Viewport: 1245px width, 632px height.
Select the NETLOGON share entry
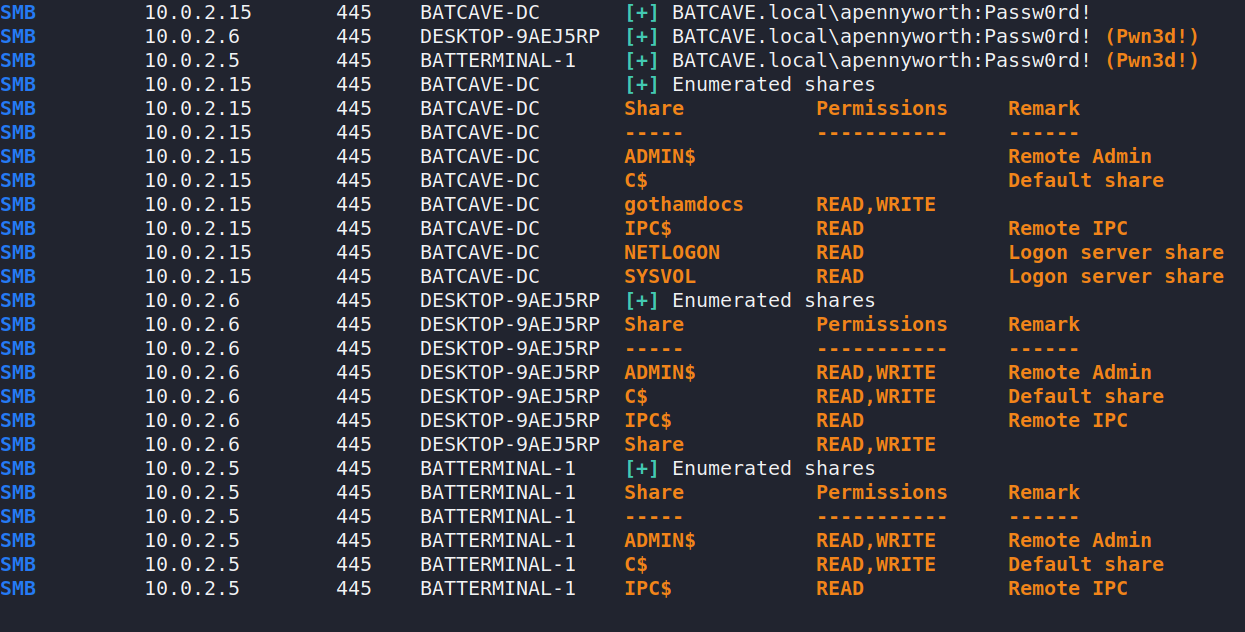(671, 252)
